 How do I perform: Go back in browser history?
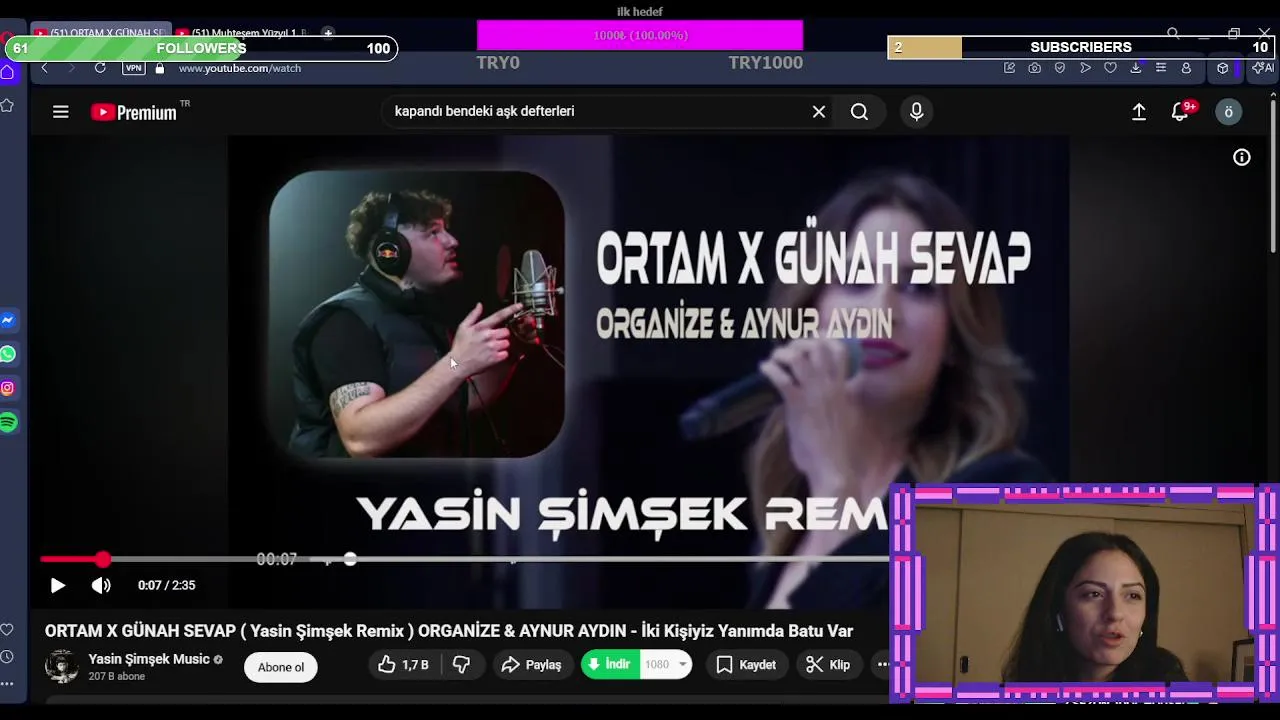(x=44, y=68)
